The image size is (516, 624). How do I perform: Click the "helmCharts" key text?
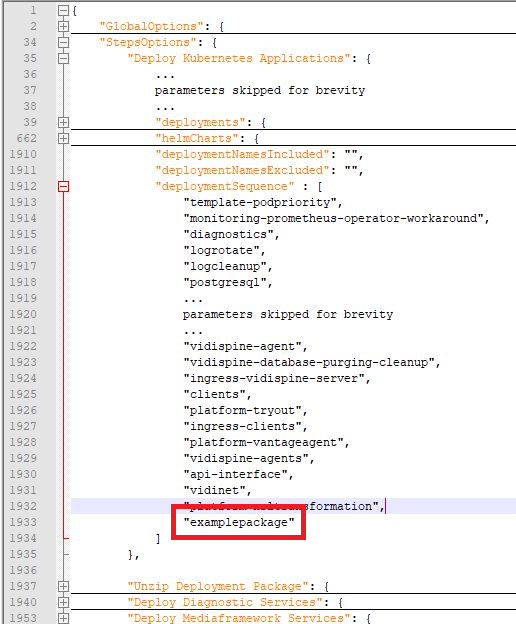pos(197,138)
